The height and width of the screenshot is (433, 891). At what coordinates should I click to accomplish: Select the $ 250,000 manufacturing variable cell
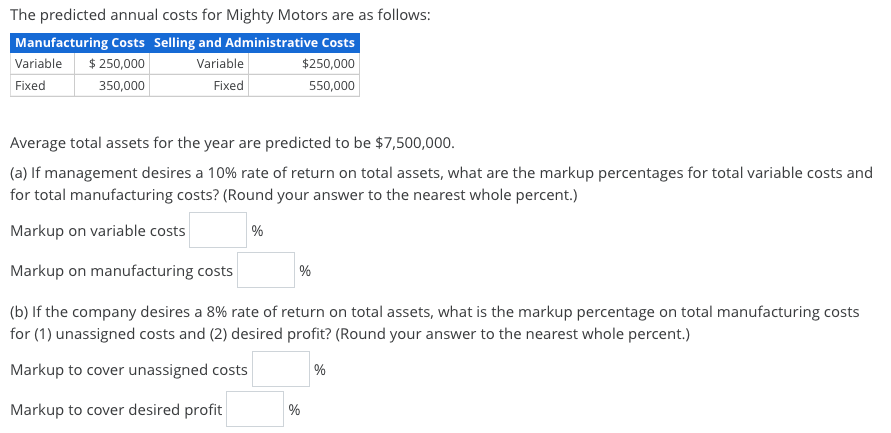[x=112, y=64]
